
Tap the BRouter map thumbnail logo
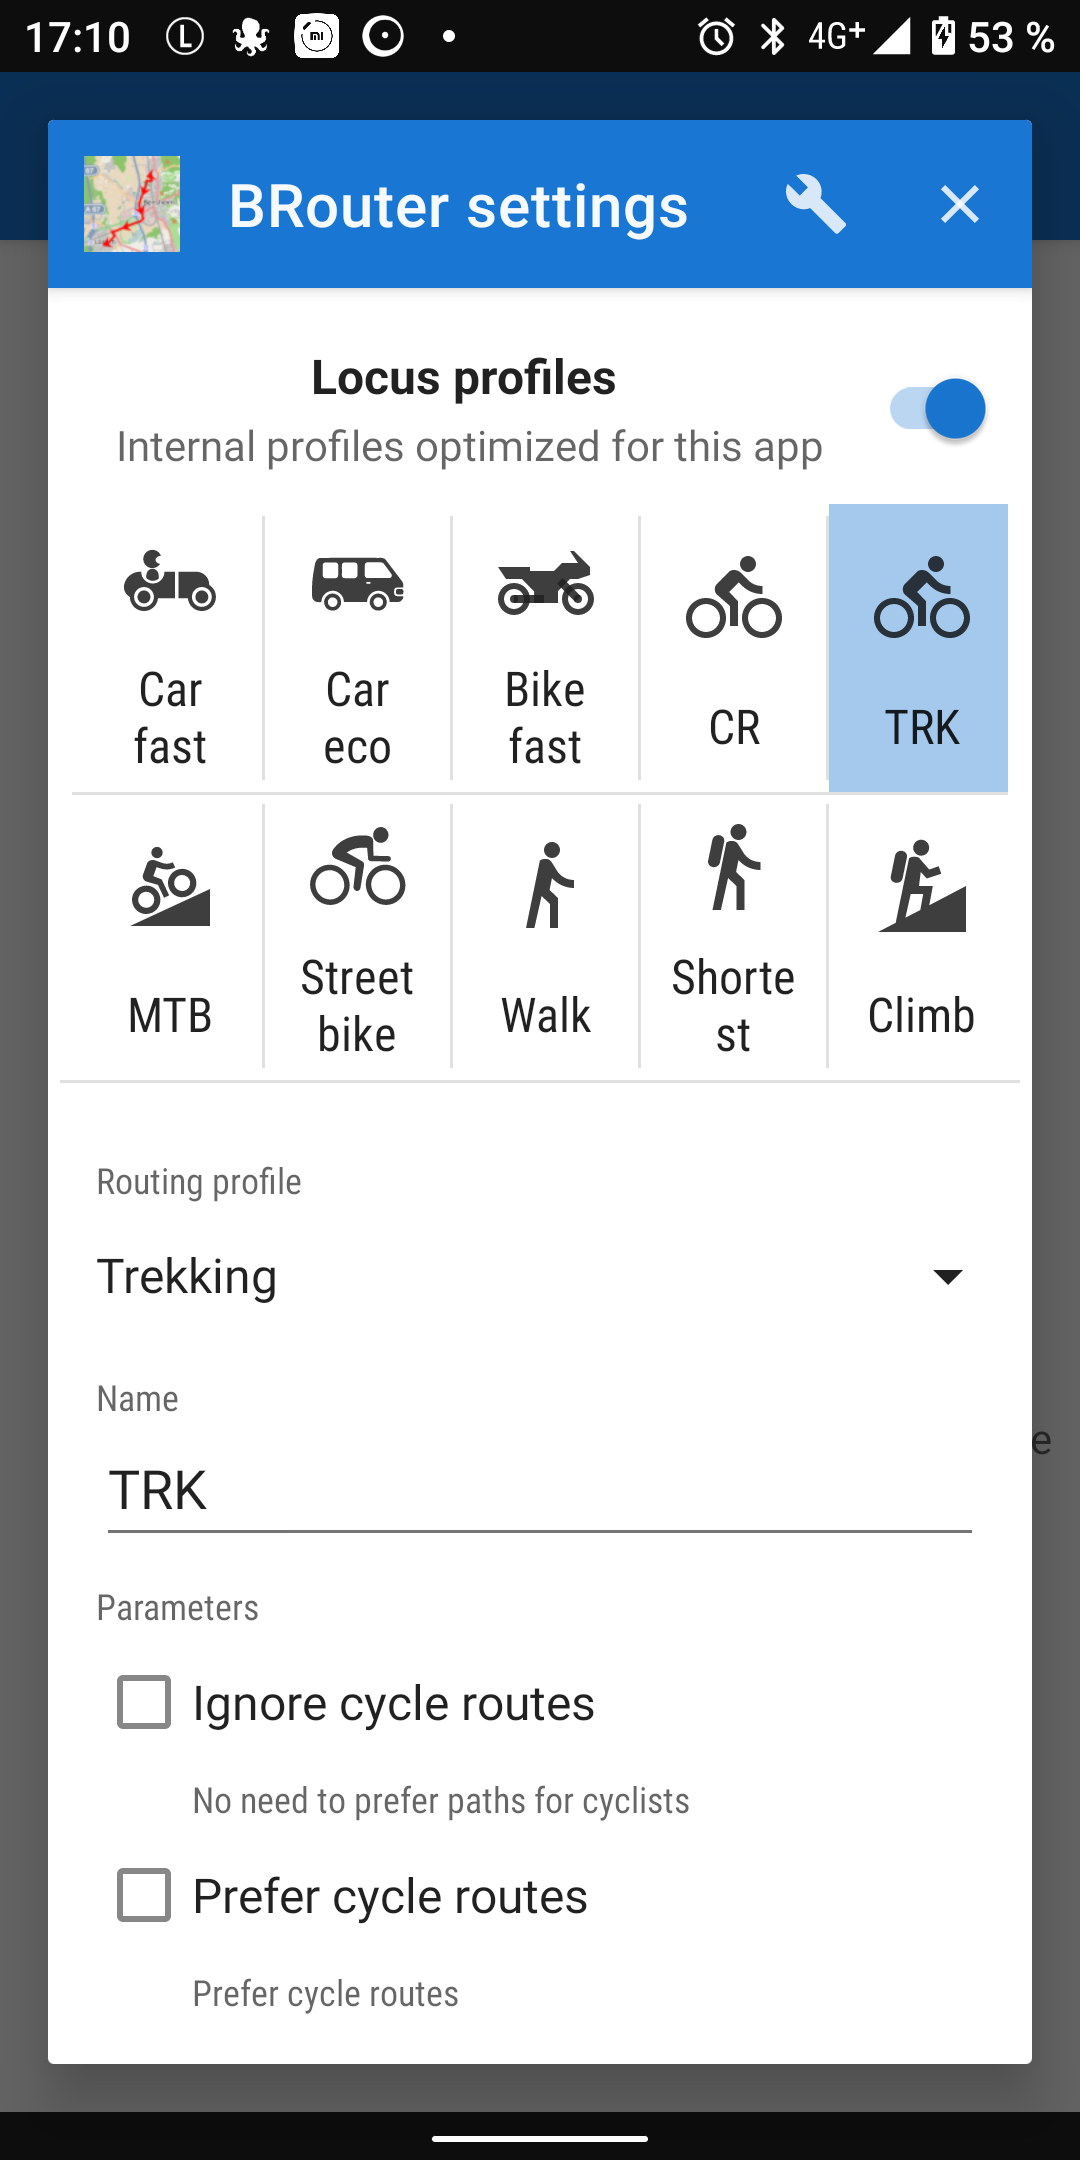coord(132,204)
